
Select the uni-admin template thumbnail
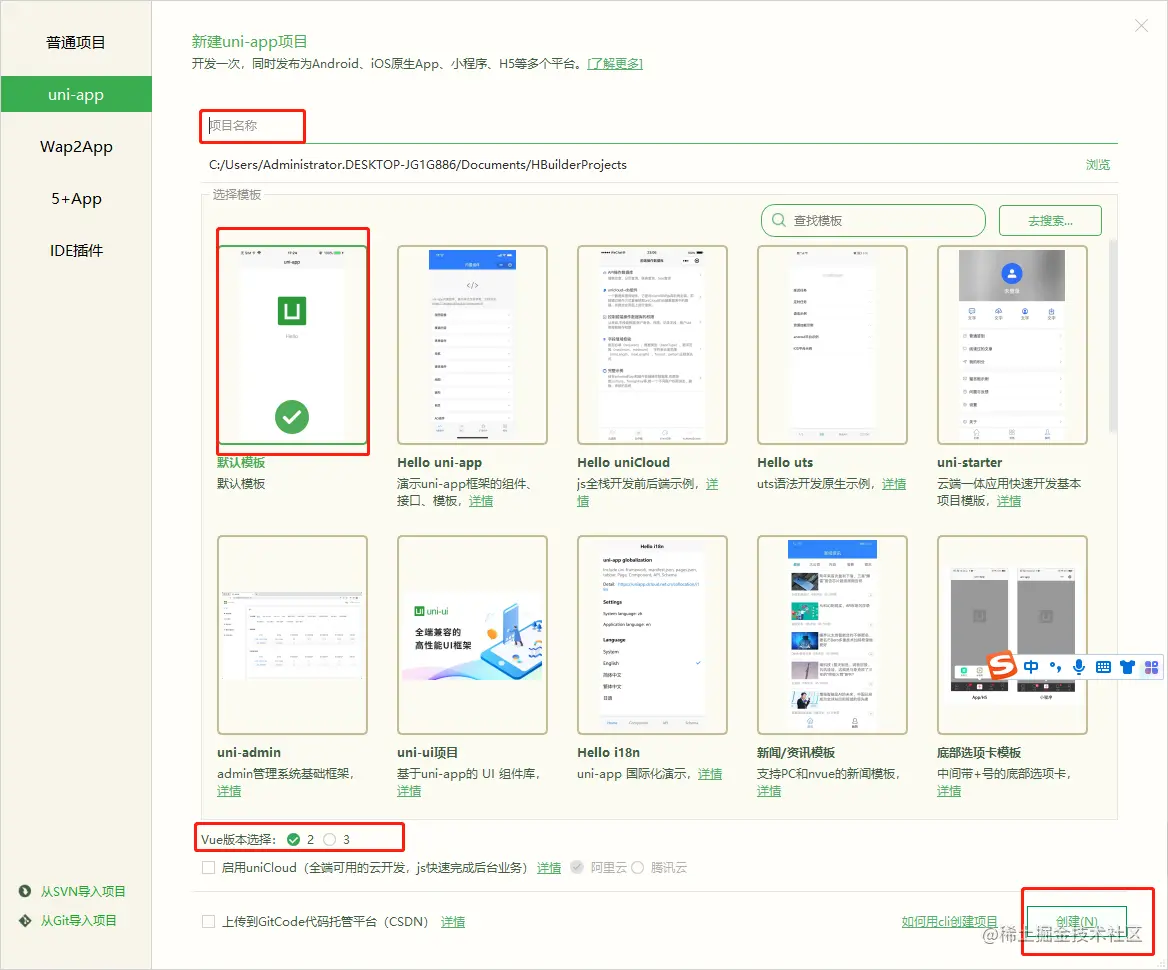(x=292, y=635)
